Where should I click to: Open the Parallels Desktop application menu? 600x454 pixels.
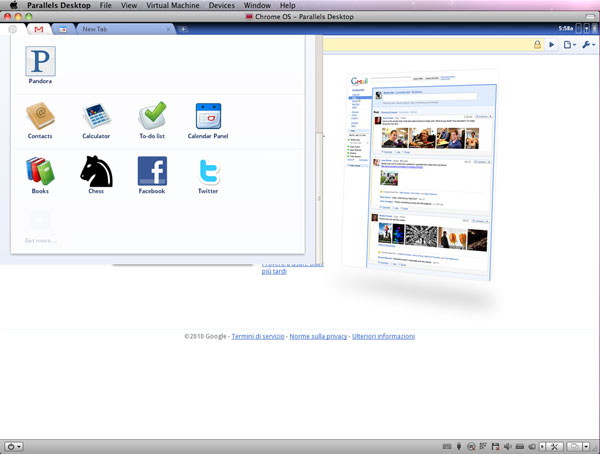coord(59,5)
